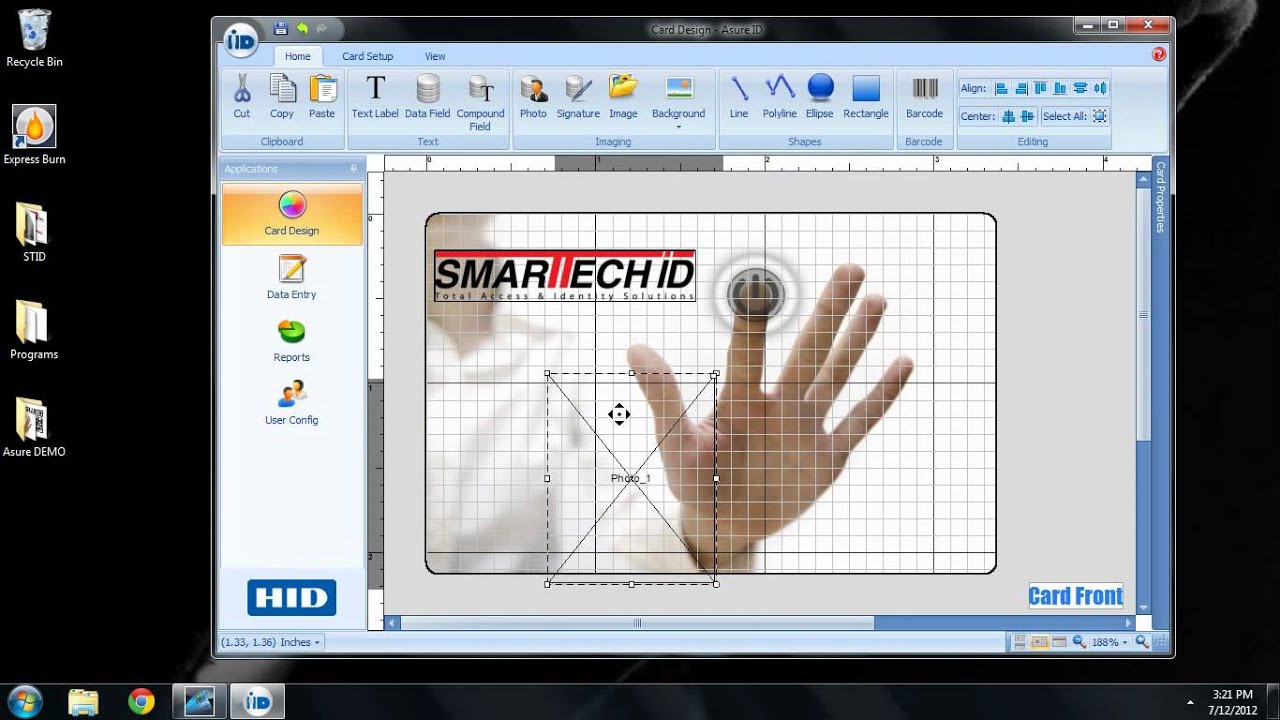Click the vertical scrollbar thumb
The height and width of the screenshot is (720, 1280).
(1143, 313)
